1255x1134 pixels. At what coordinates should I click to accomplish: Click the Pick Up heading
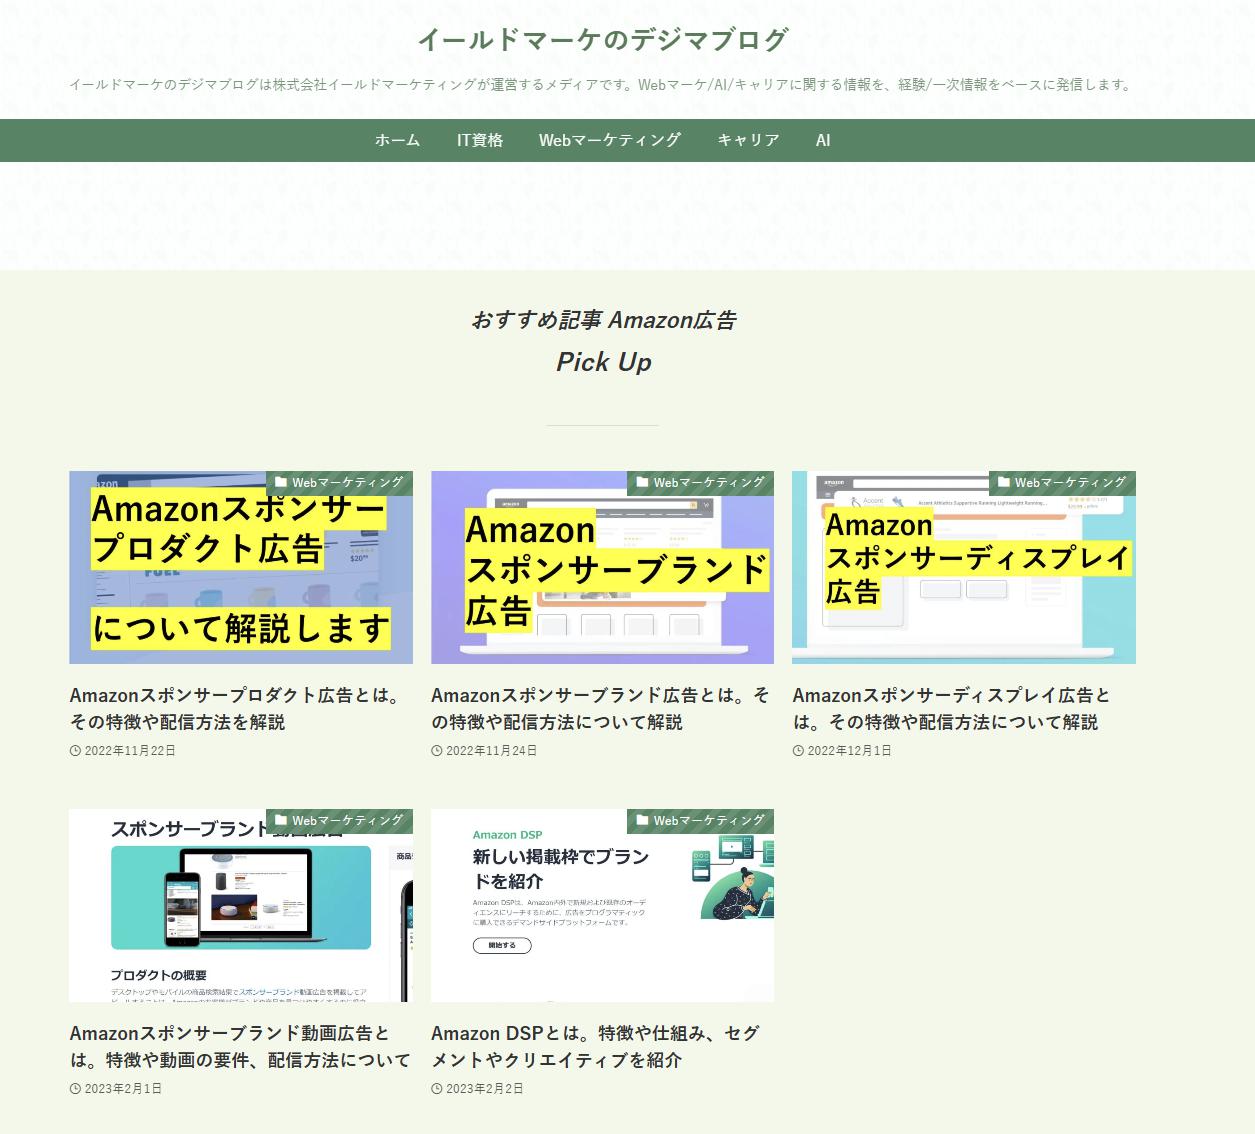[x=603, y=362]
